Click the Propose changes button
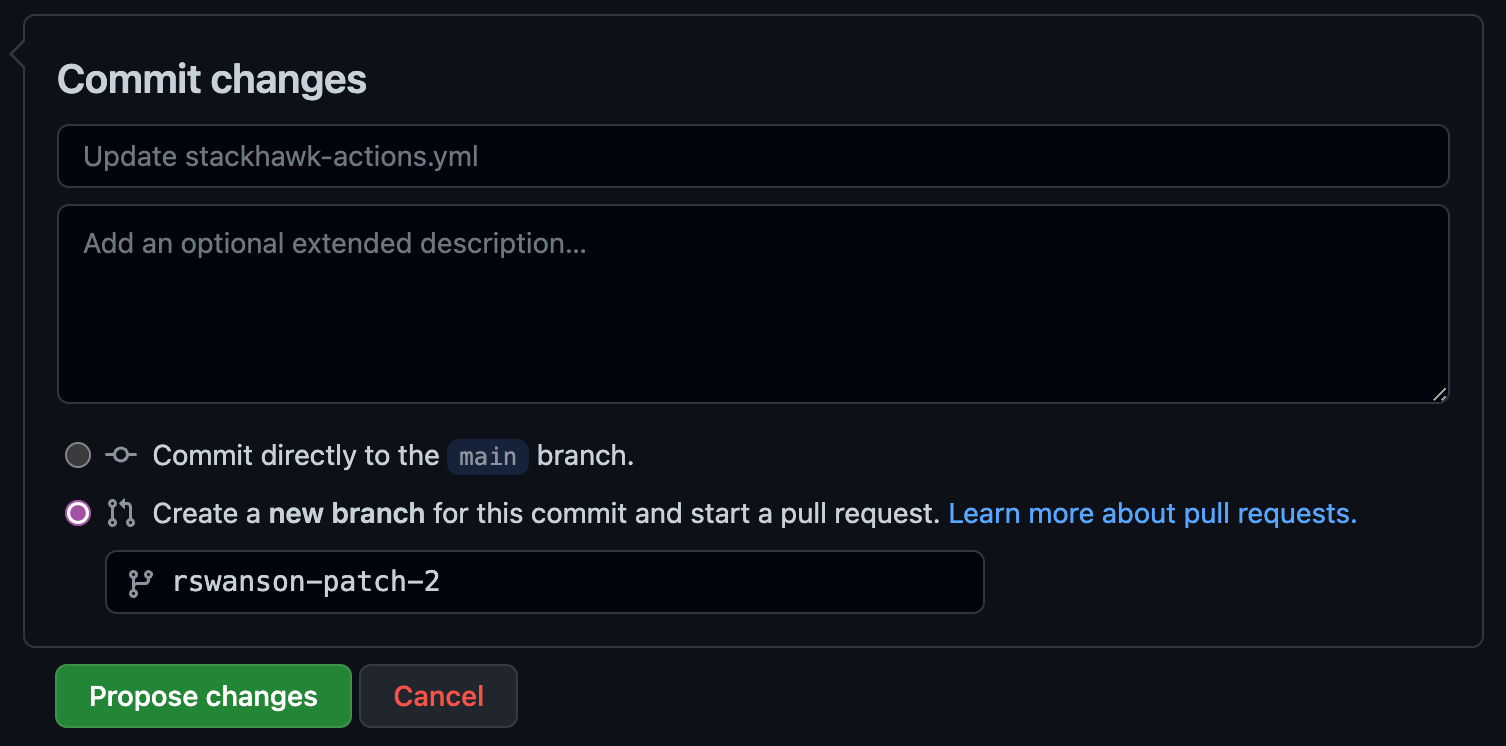Screen dimensions: 1506x746 click(x=203, y=695)
